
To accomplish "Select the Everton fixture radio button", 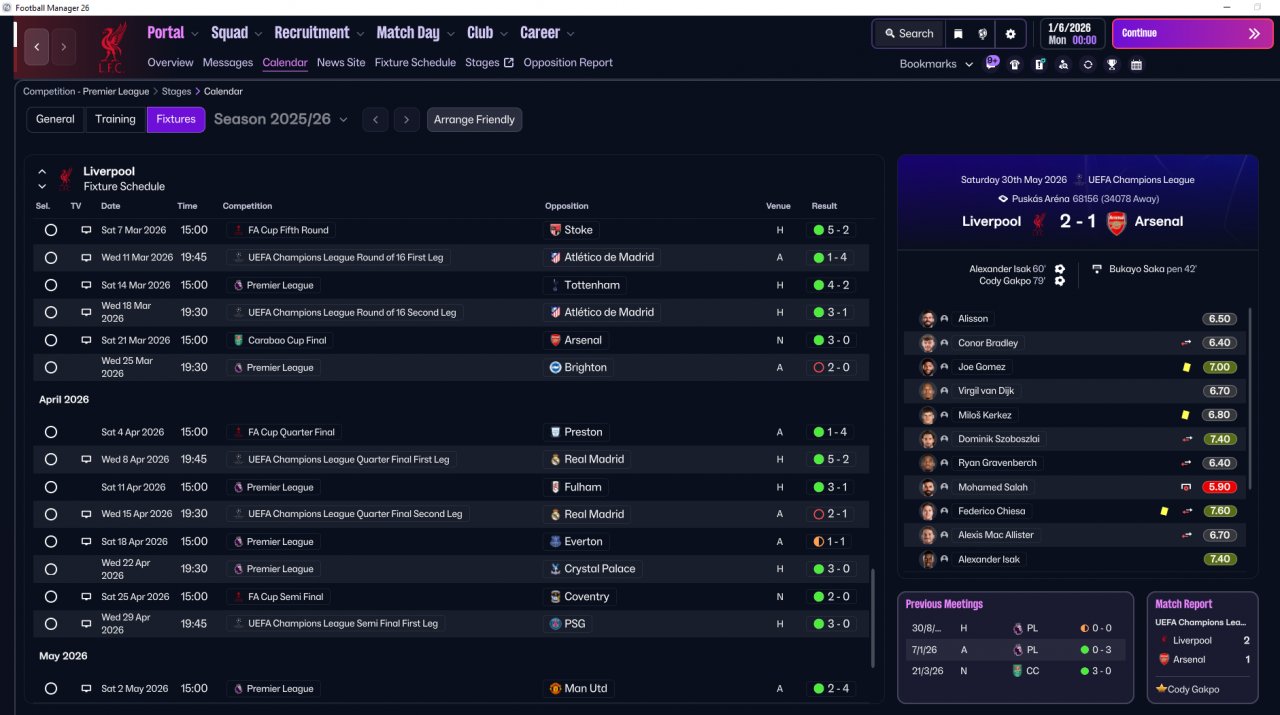I will pyautogui.click(x=51, y=542).
